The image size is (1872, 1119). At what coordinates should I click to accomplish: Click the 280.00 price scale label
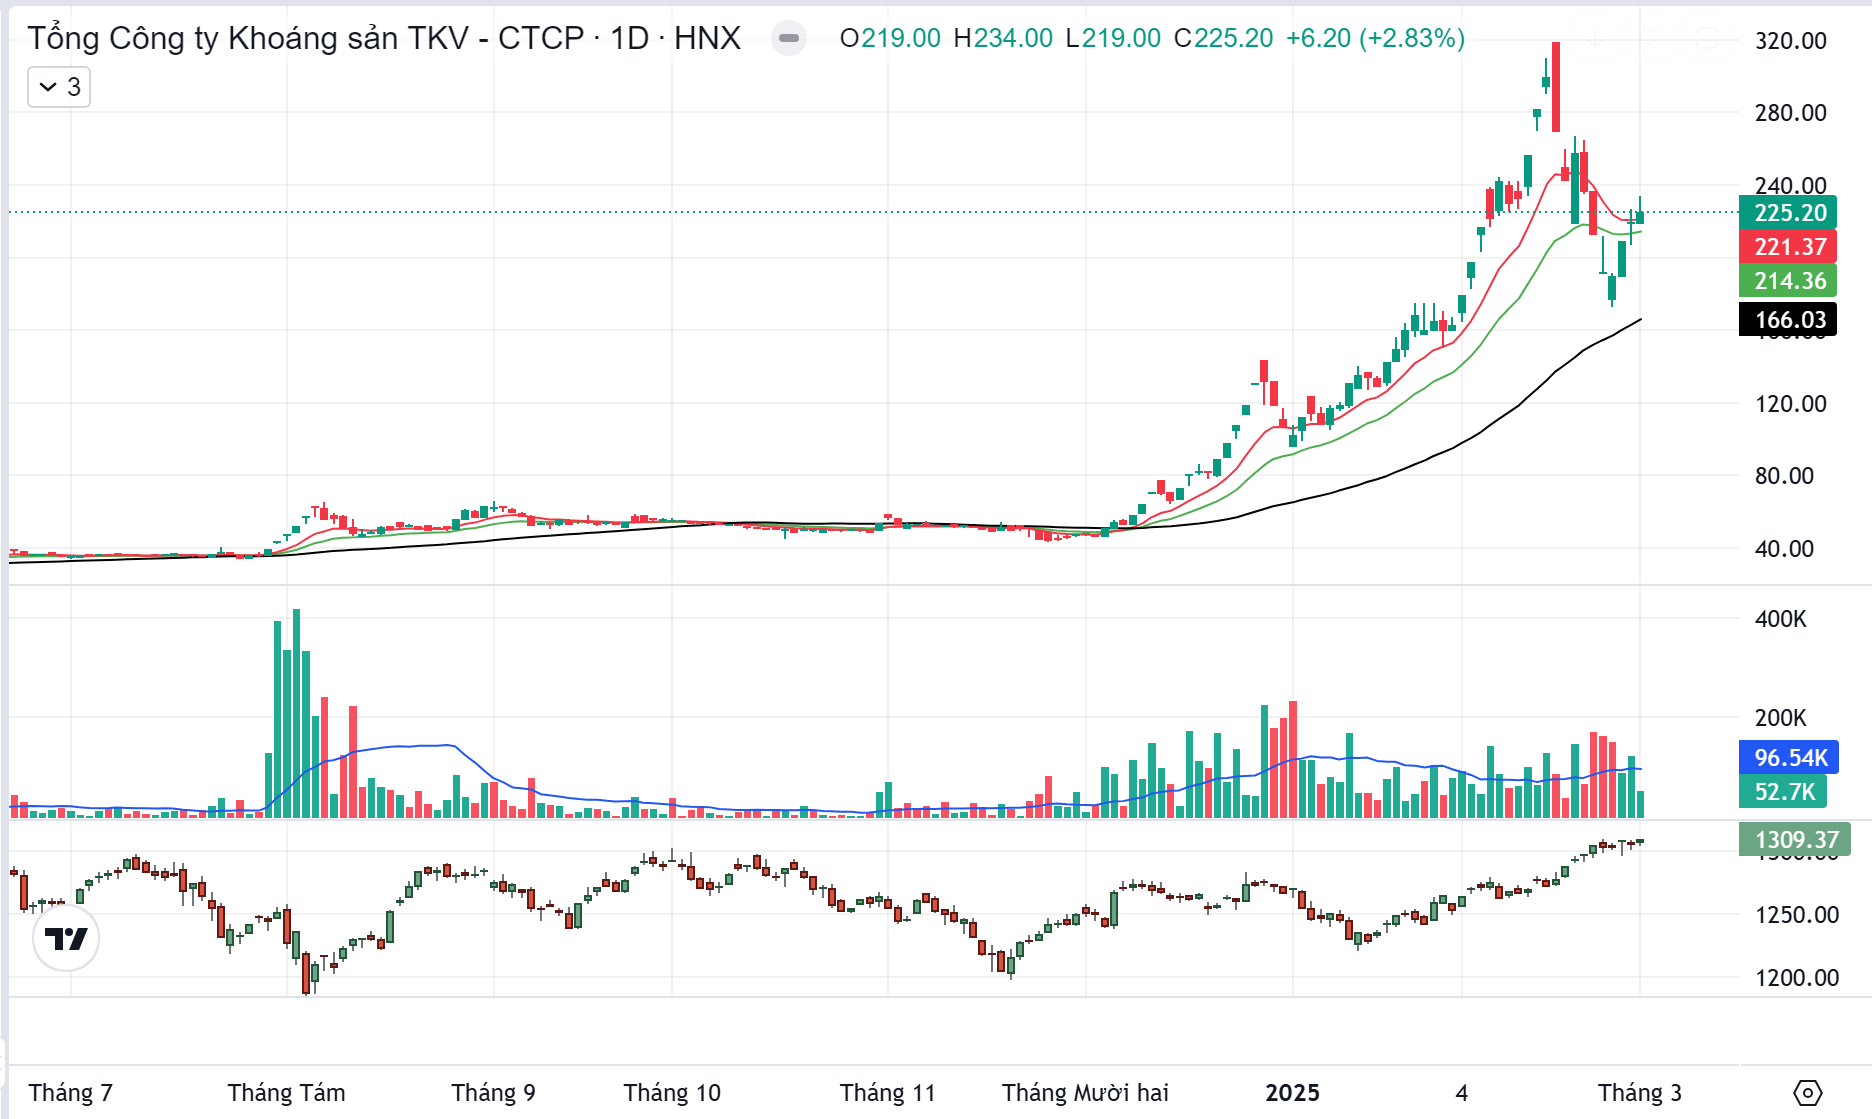(1790, 113)
